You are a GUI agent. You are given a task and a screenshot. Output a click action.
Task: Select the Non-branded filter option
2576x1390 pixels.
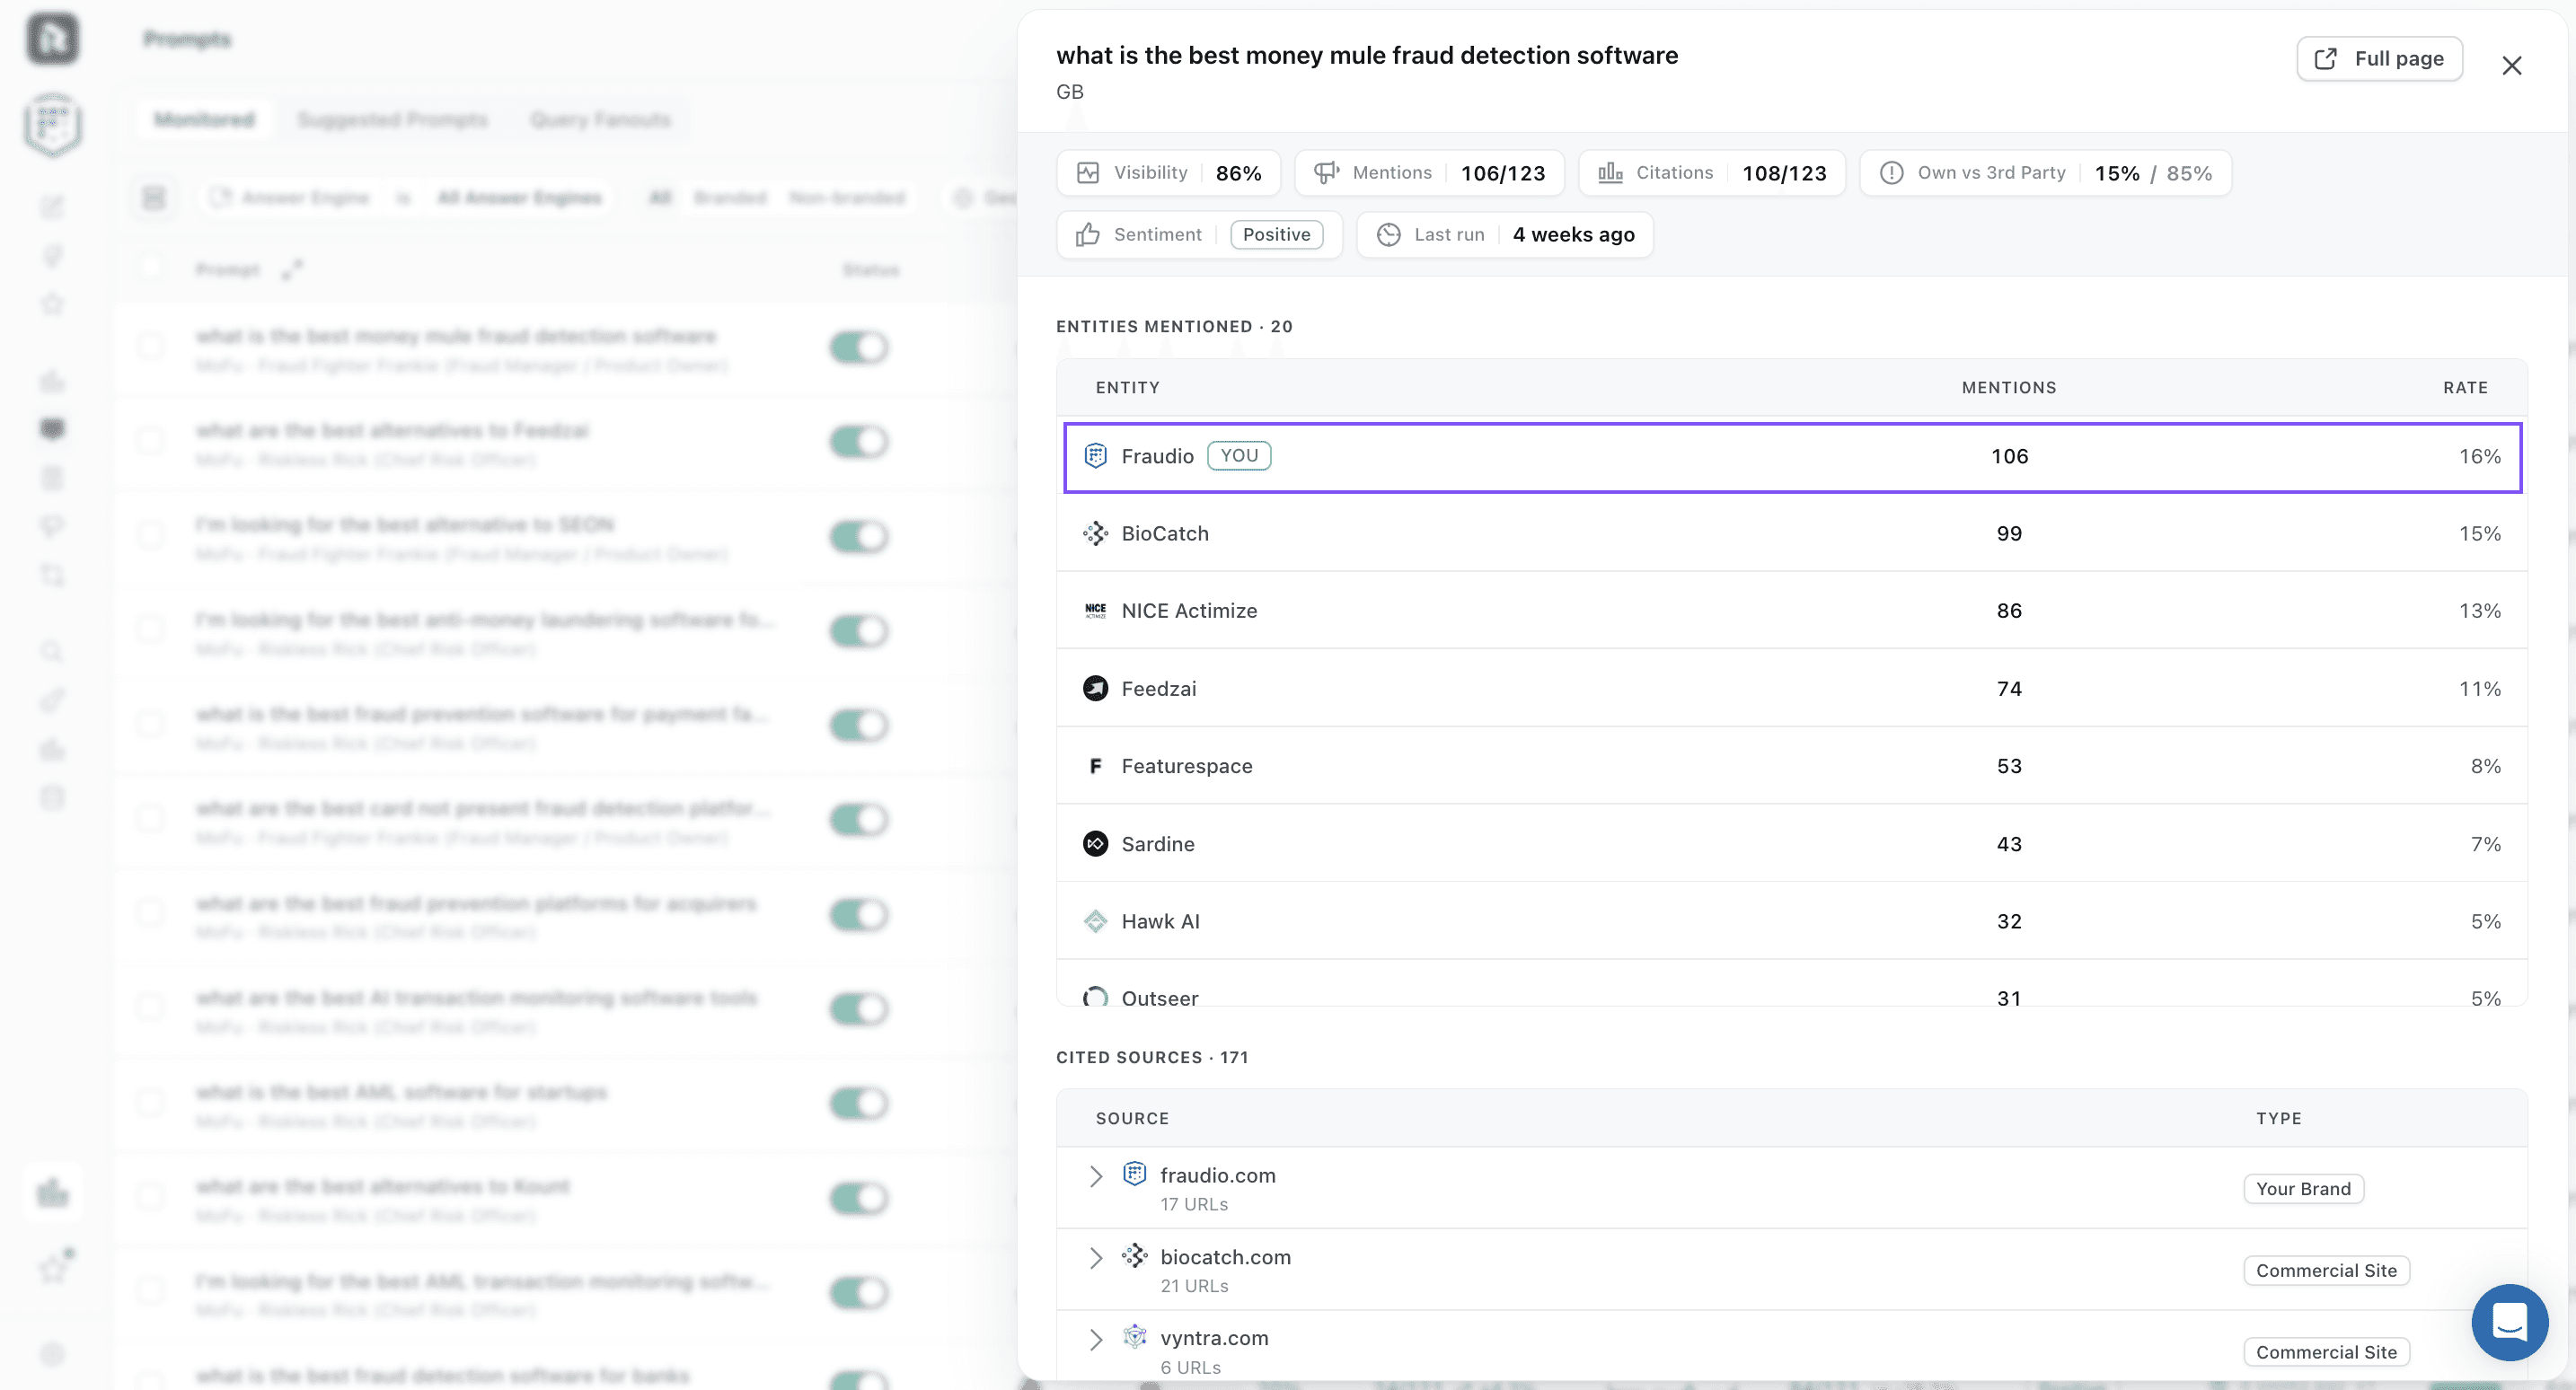[847, 198]
